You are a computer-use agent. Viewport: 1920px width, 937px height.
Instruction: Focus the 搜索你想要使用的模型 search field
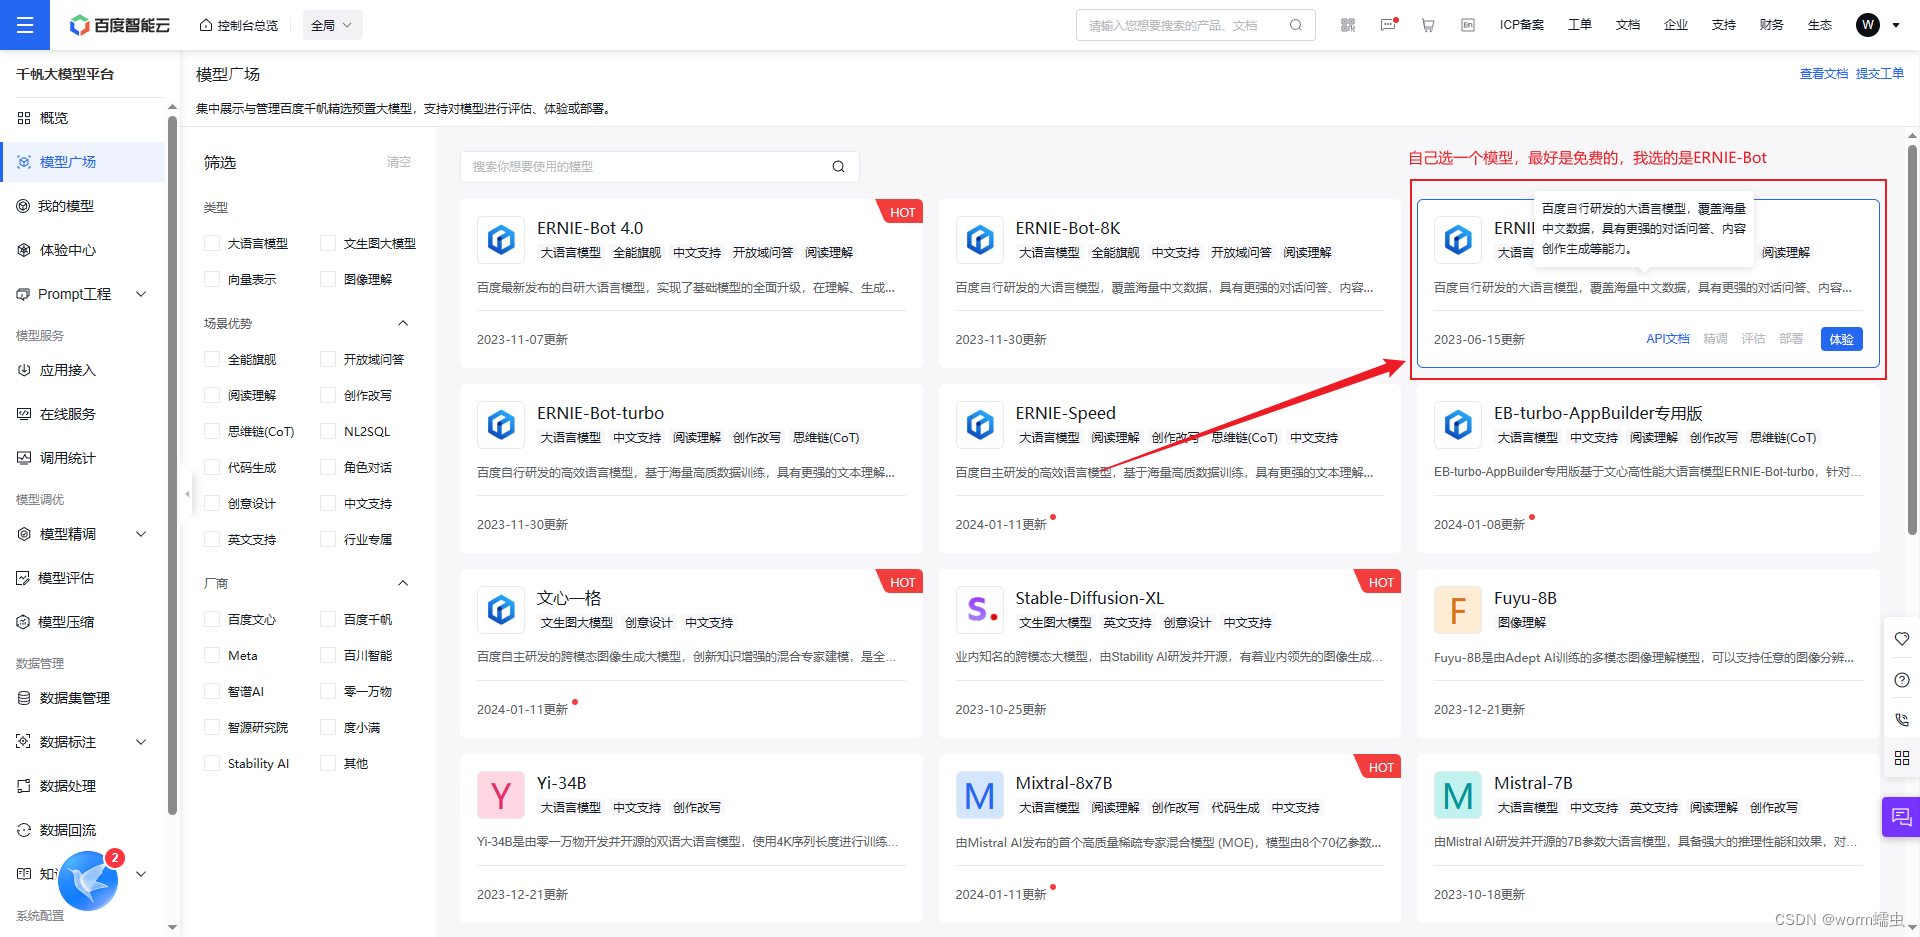pos(660,167)
